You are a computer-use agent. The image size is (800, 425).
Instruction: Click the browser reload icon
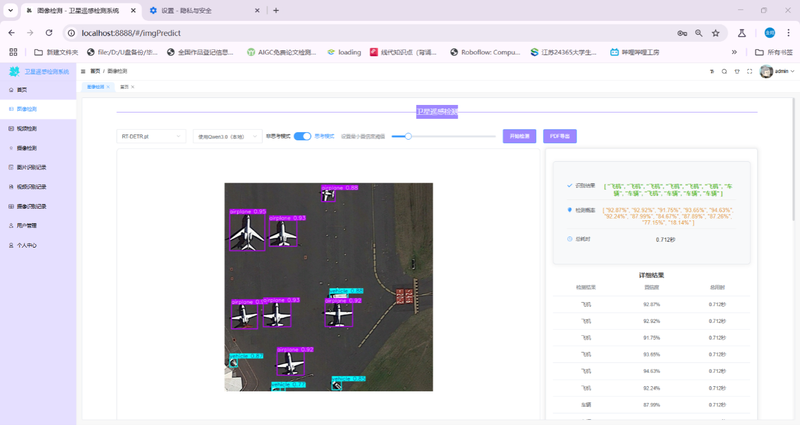coord(50,32)
